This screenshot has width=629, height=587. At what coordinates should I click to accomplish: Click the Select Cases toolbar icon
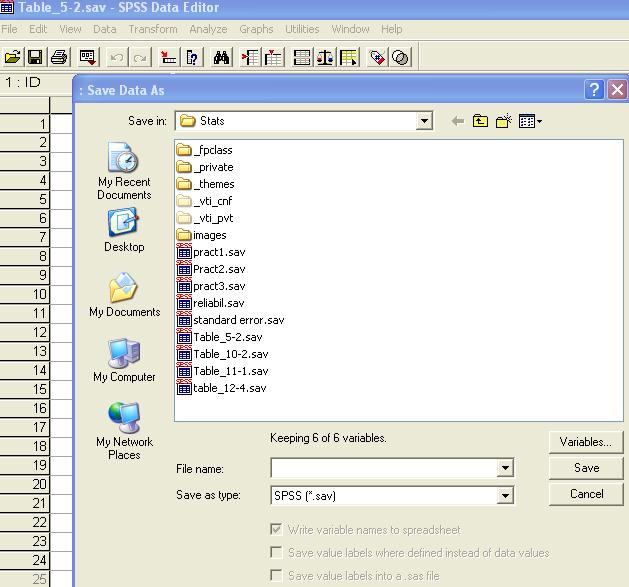(348, 58)
